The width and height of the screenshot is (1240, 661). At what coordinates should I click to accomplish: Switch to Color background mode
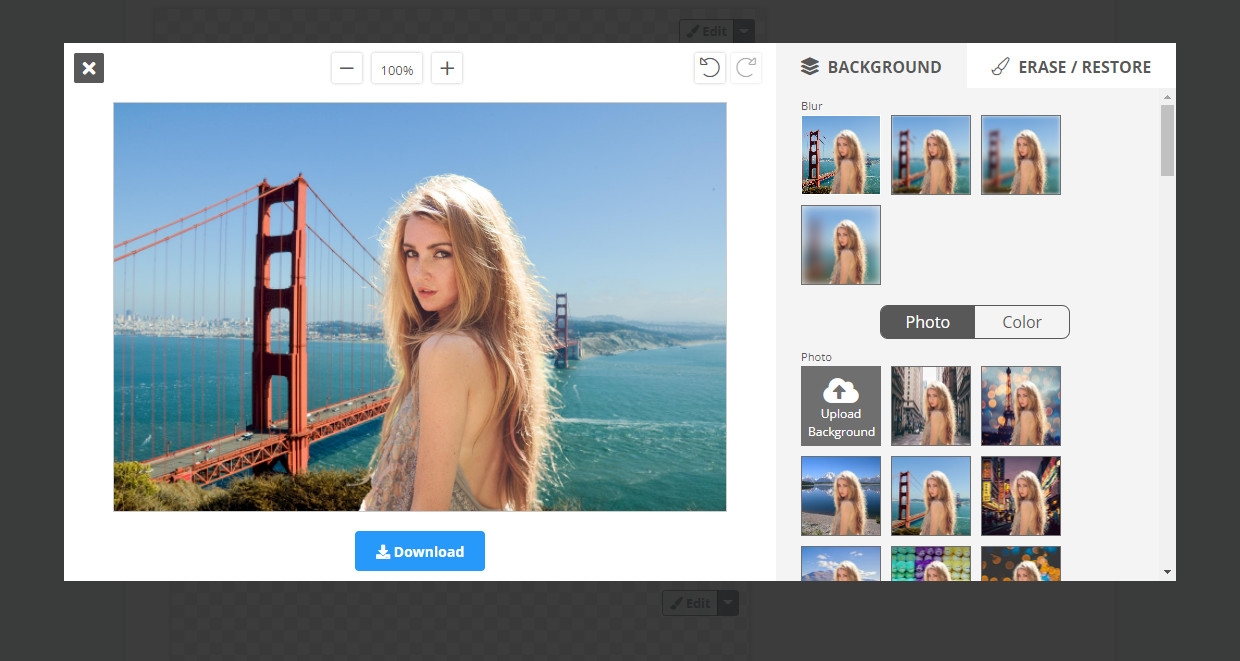pyautogui.click(x=1022, y=322)
